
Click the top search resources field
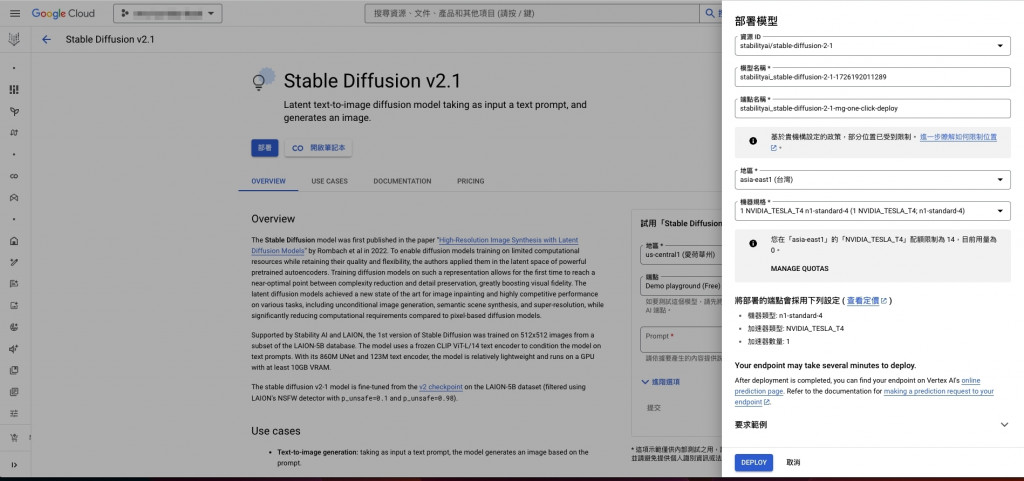pos(532,13)
